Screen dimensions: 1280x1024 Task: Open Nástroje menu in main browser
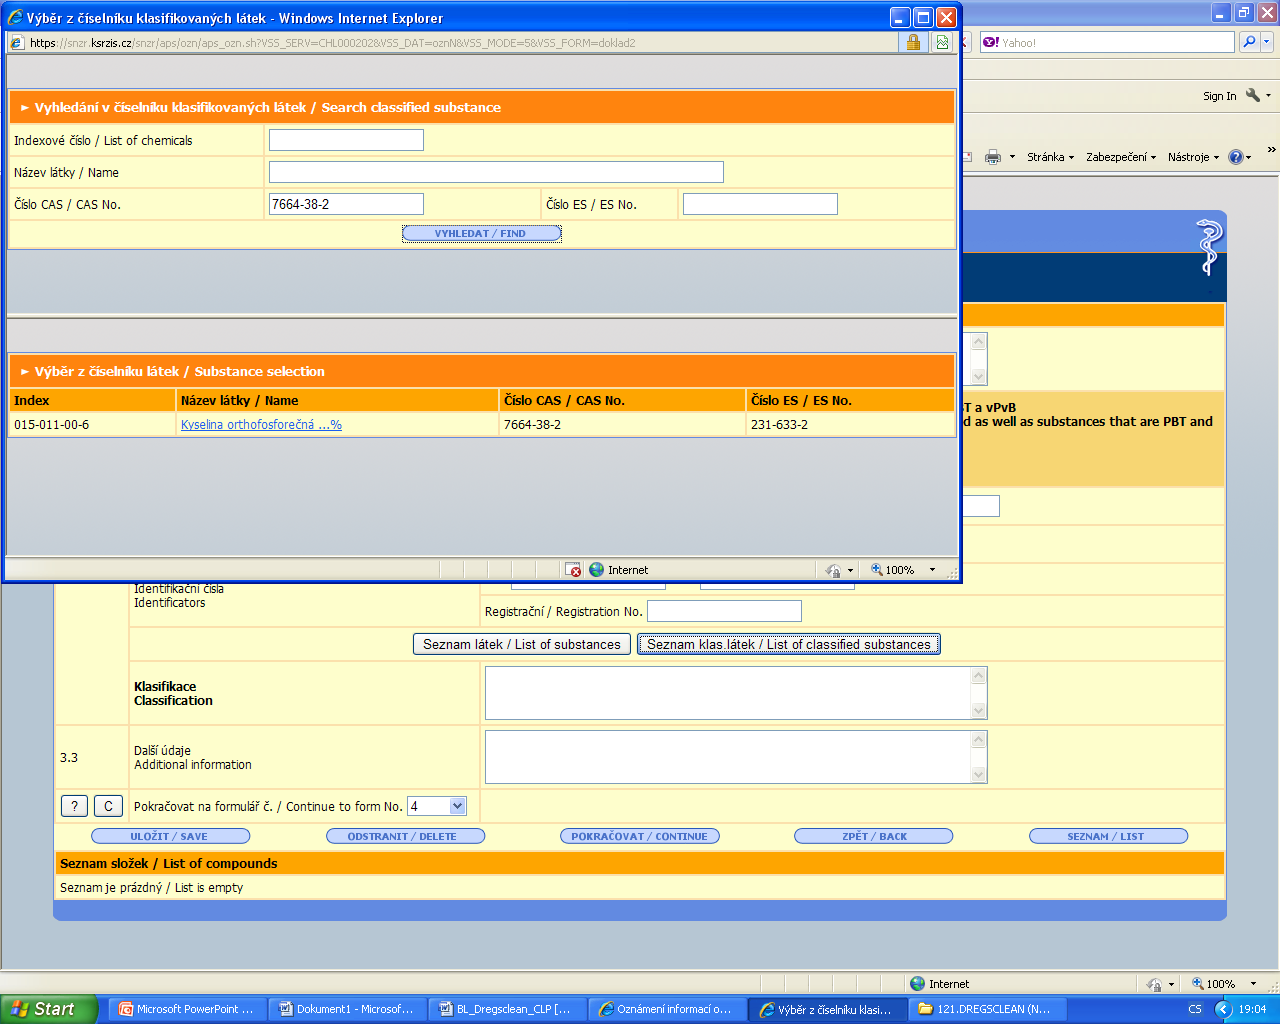click(x=1193, y=157)
